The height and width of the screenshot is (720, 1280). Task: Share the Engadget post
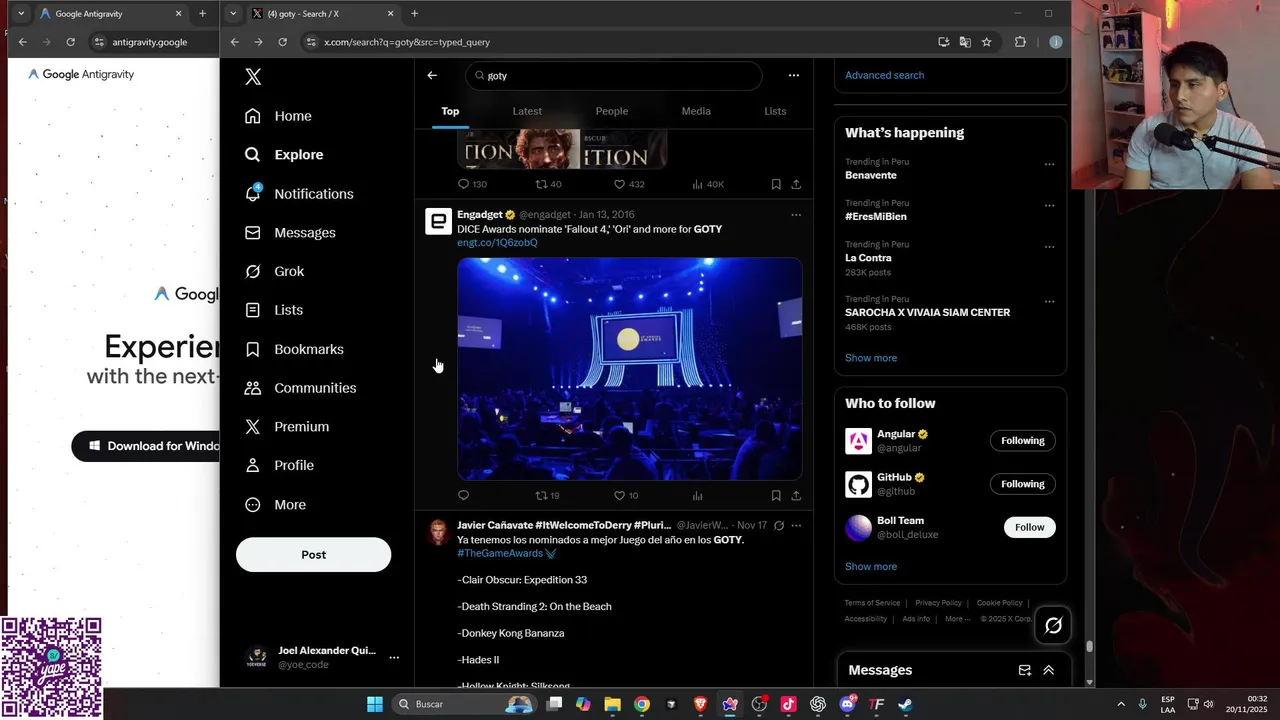(x=796, y=495)
